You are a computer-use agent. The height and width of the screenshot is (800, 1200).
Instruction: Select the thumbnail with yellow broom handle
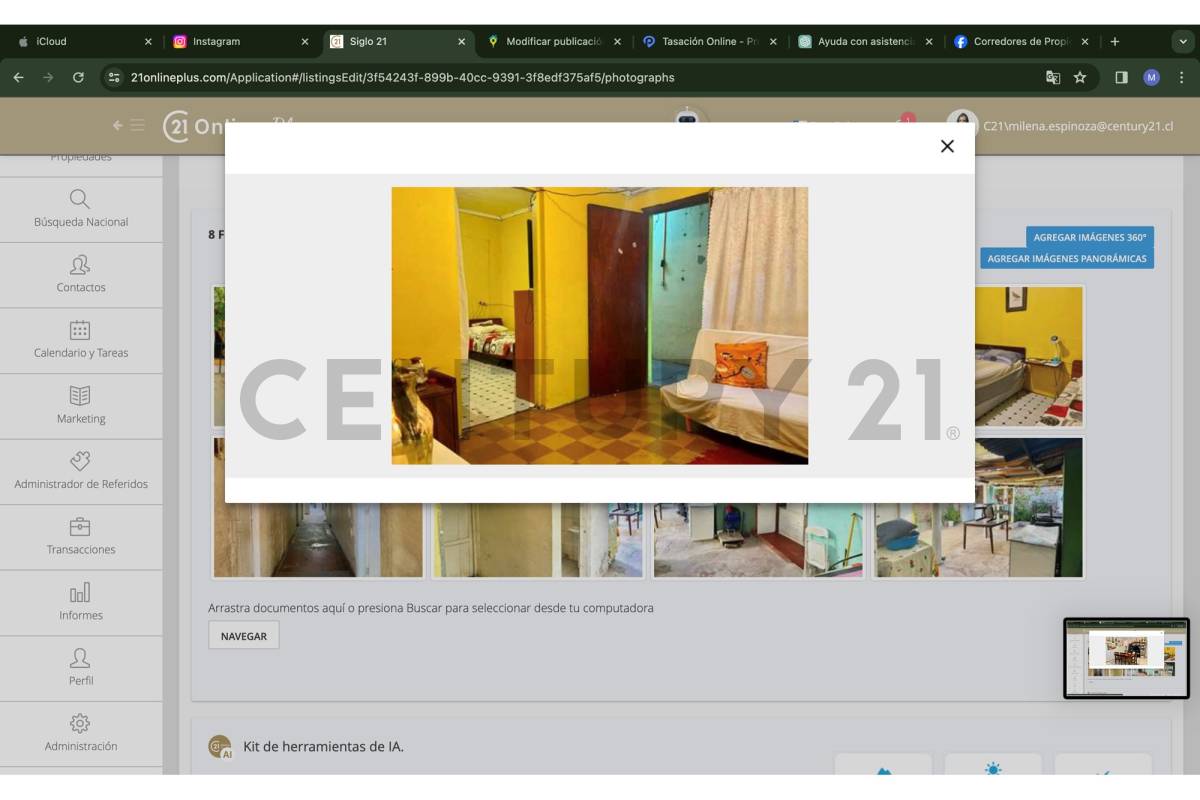[x=757, y=541]
